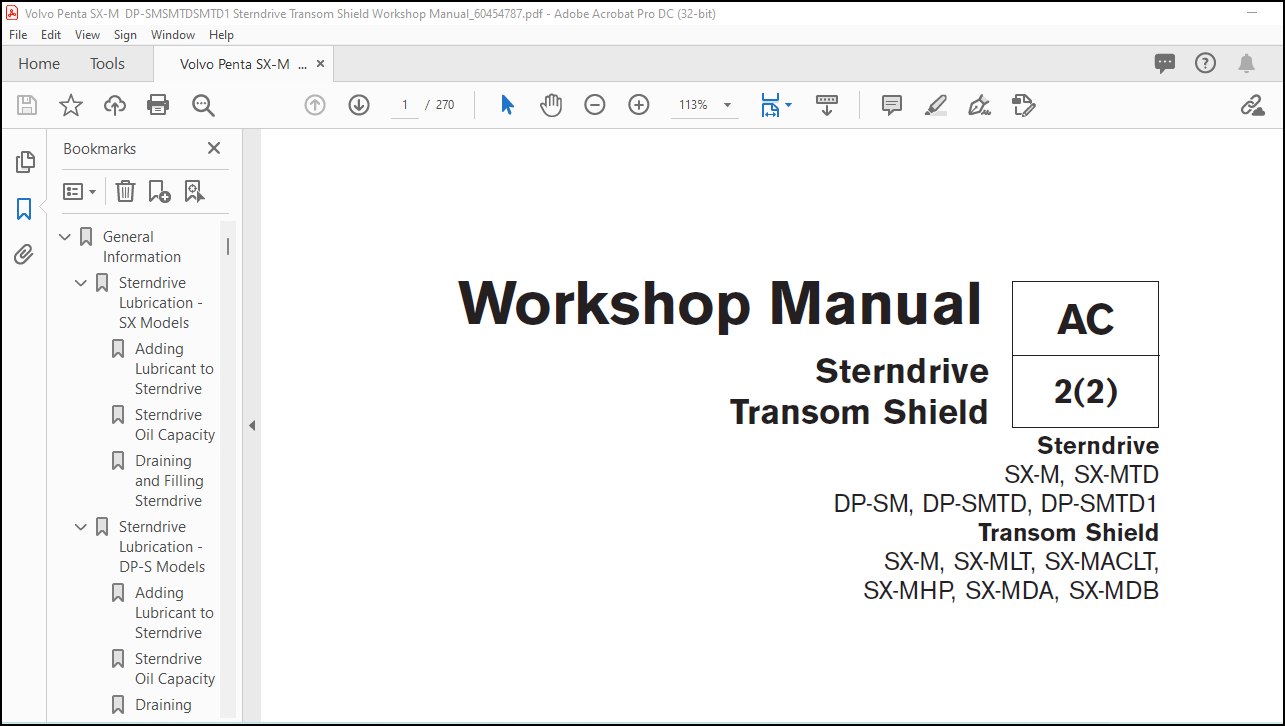Open the find text magnifier tool
The image size is (1285, 726).
[203, 105]
